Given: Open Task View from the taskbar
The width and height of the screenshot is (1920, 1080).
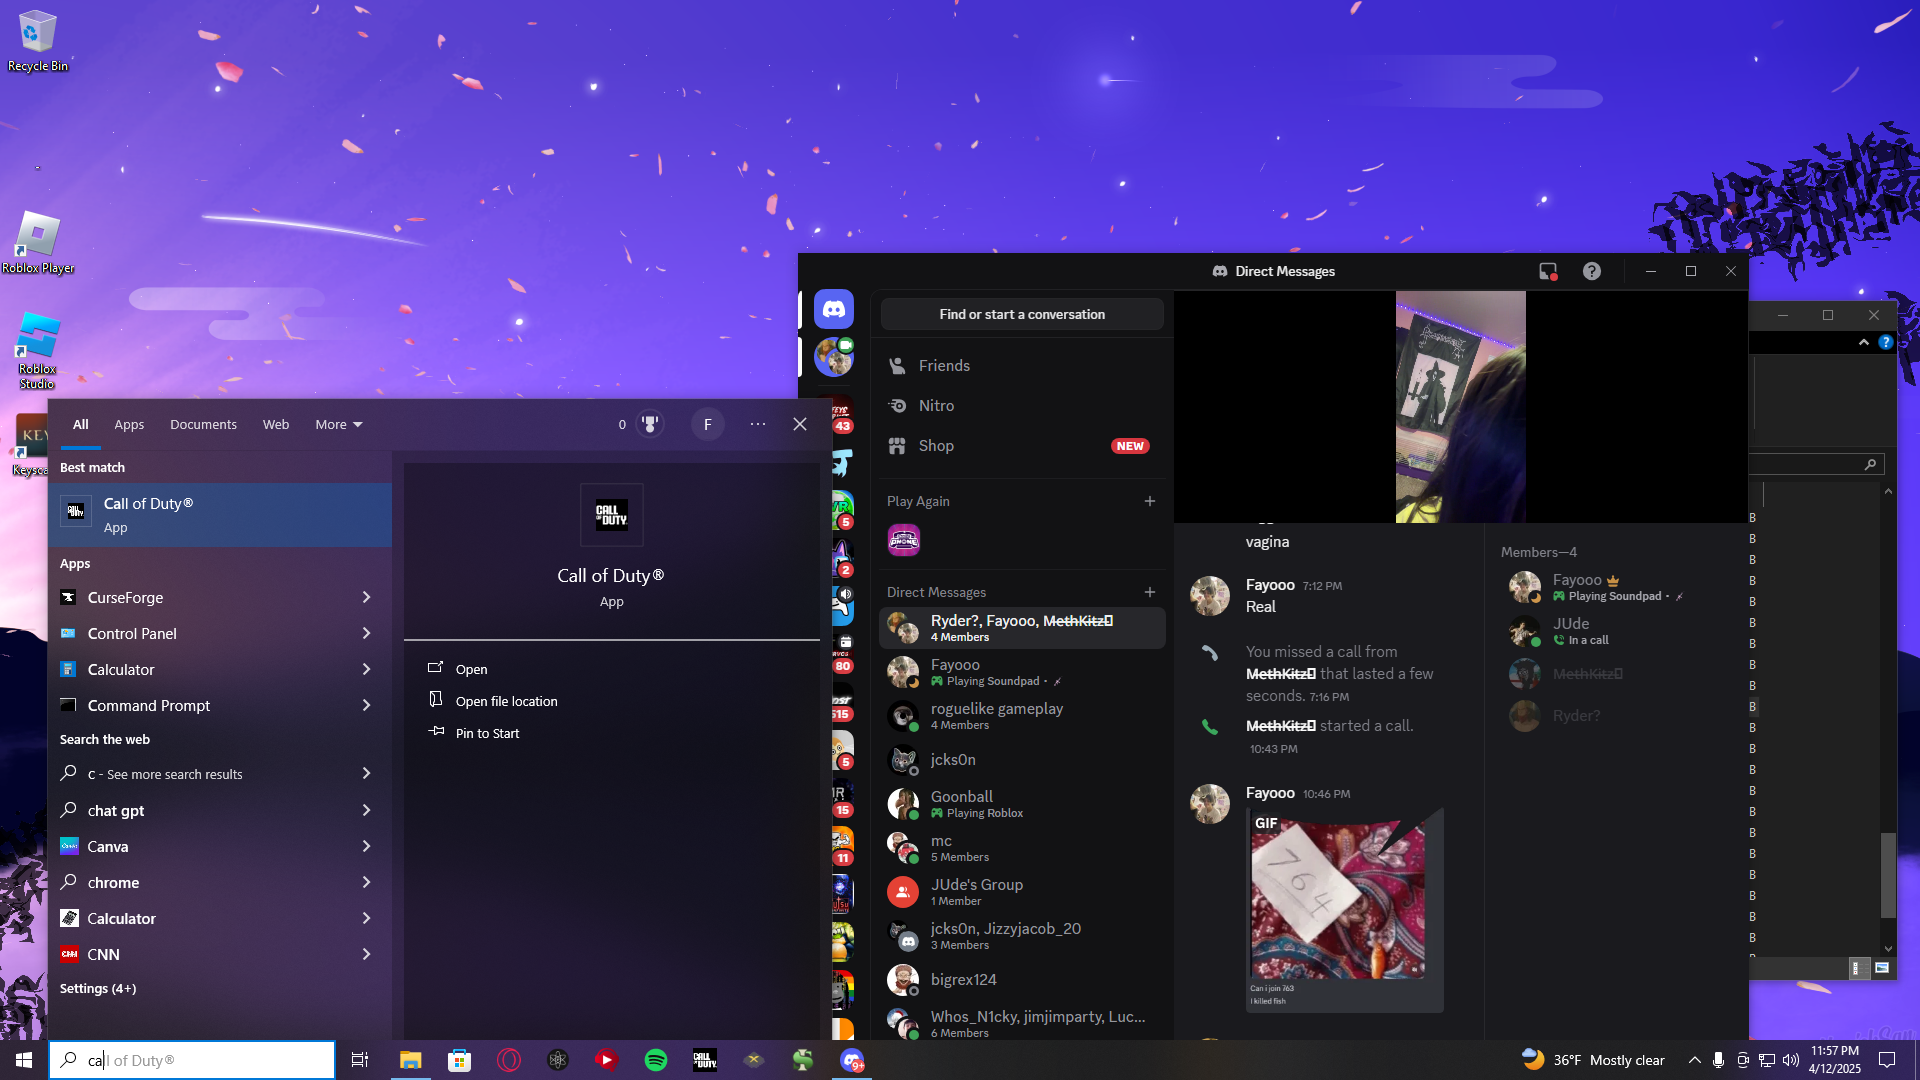Looking at the screenshot, I should click(360, 1060).
